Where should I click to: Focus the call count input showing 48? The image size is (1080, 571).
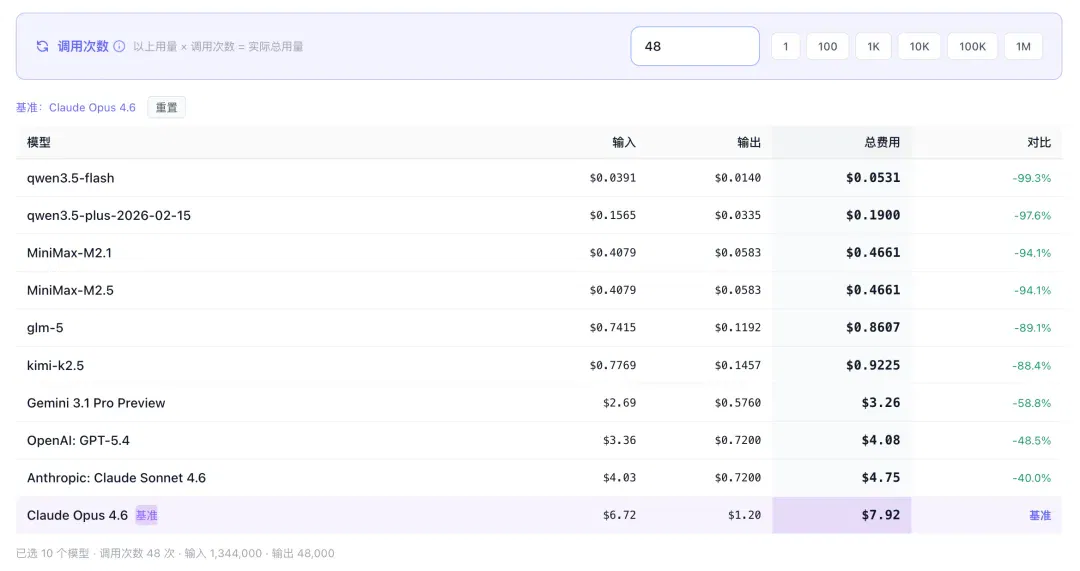695,46
